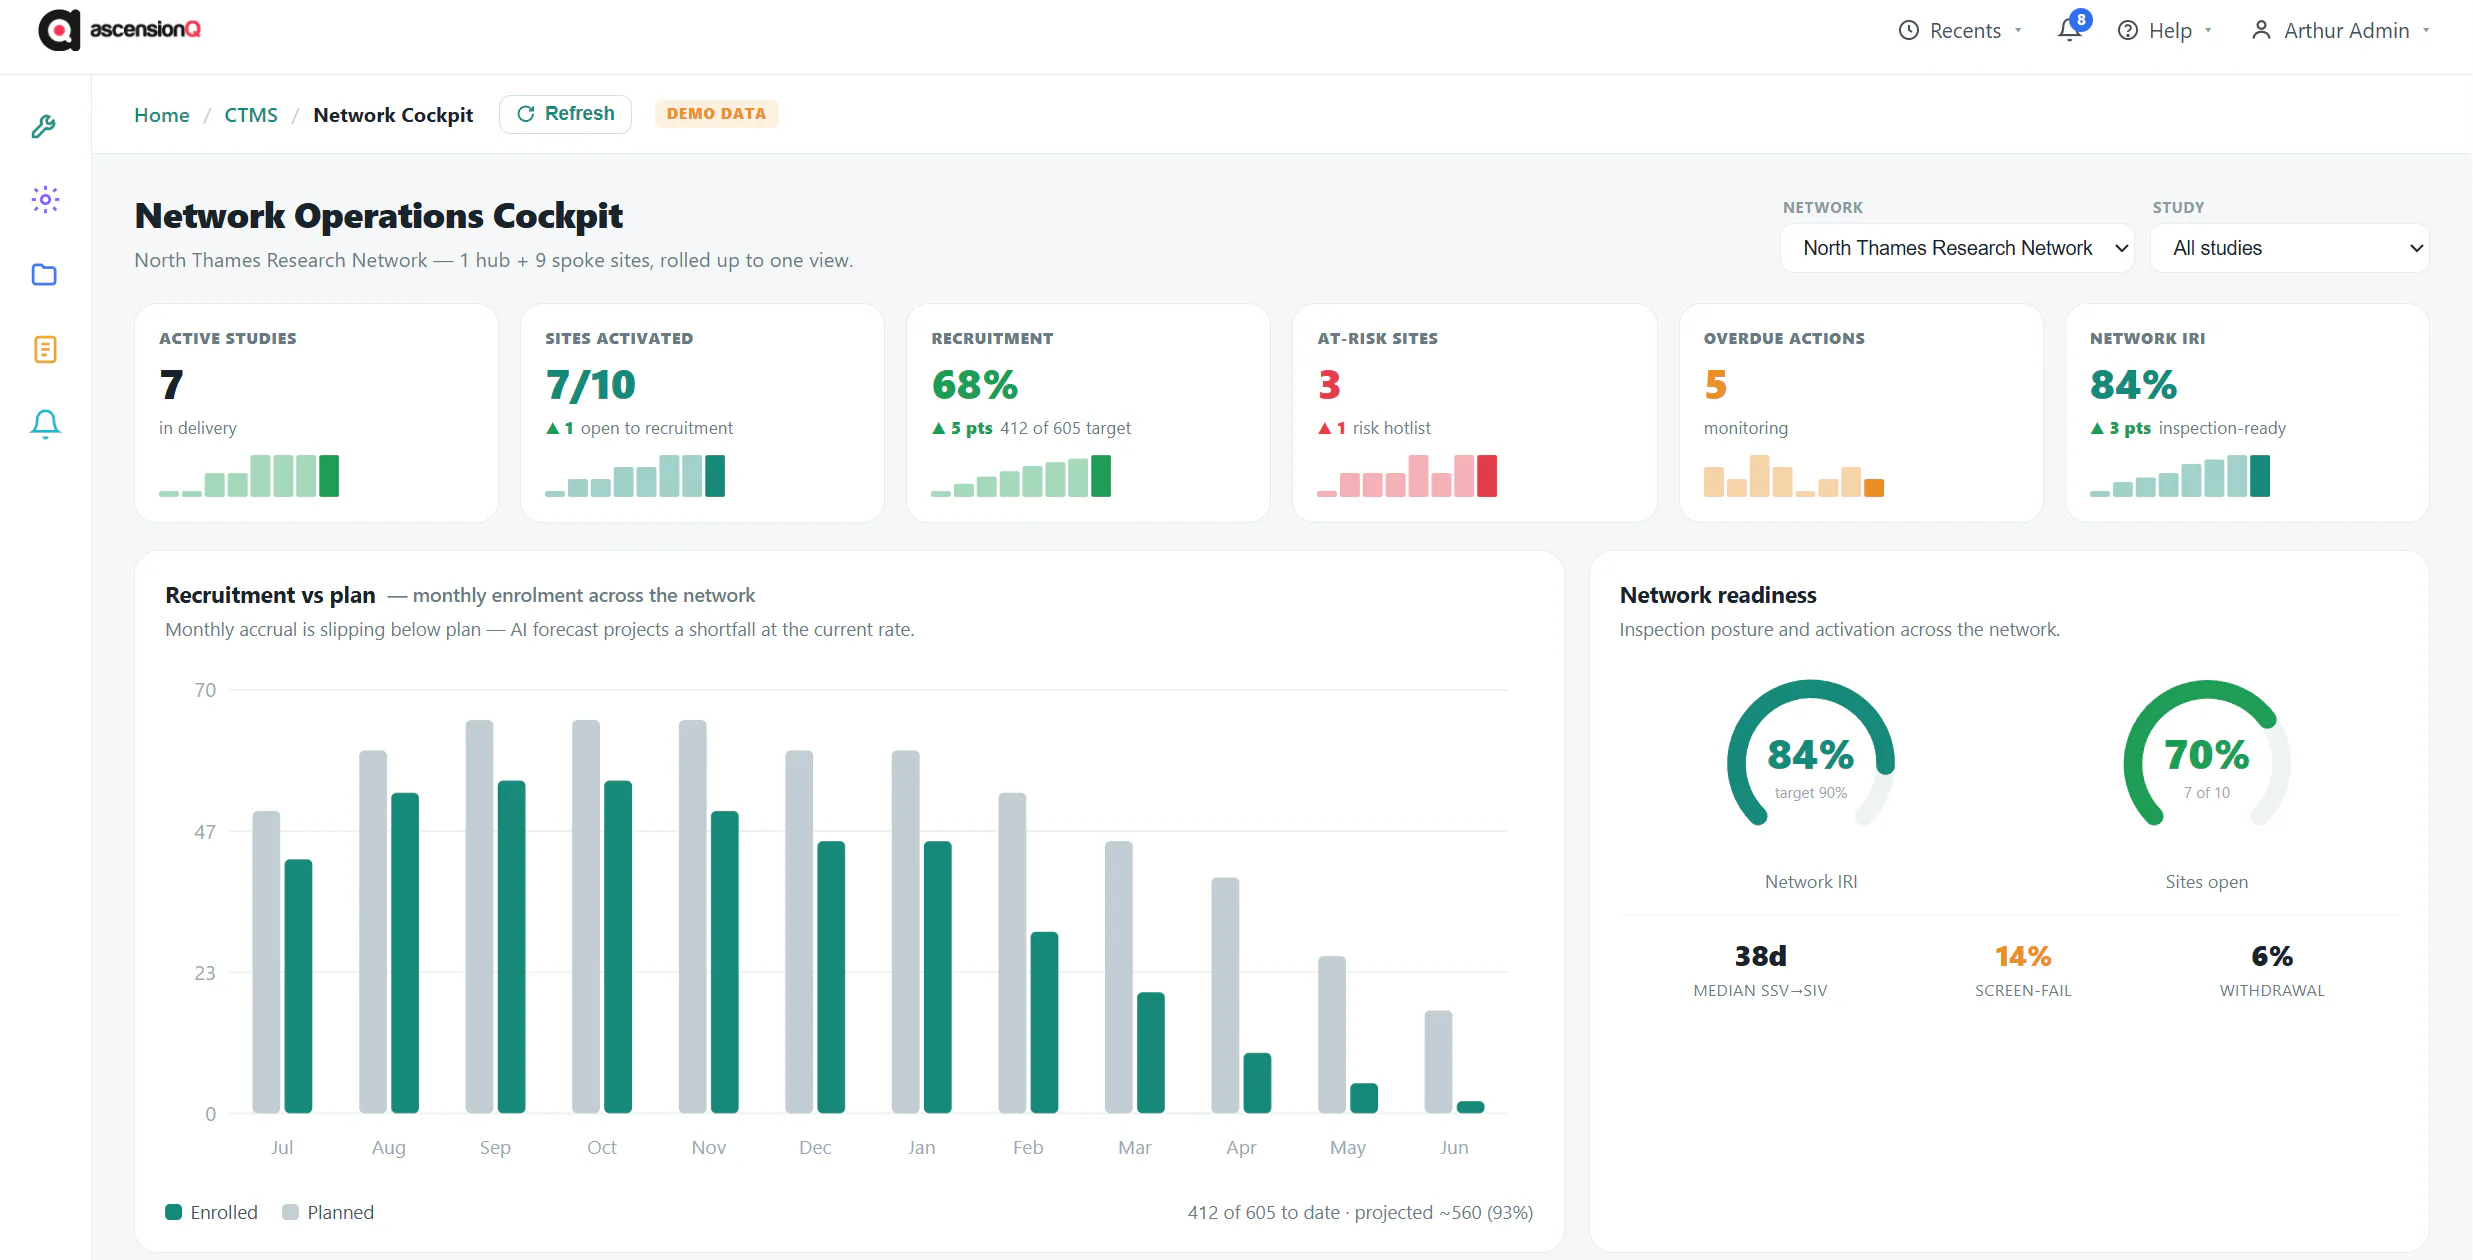Click the Recents clock icon
Viewport: 2473px width, 1260px height.
click(x=1908, y=30)
